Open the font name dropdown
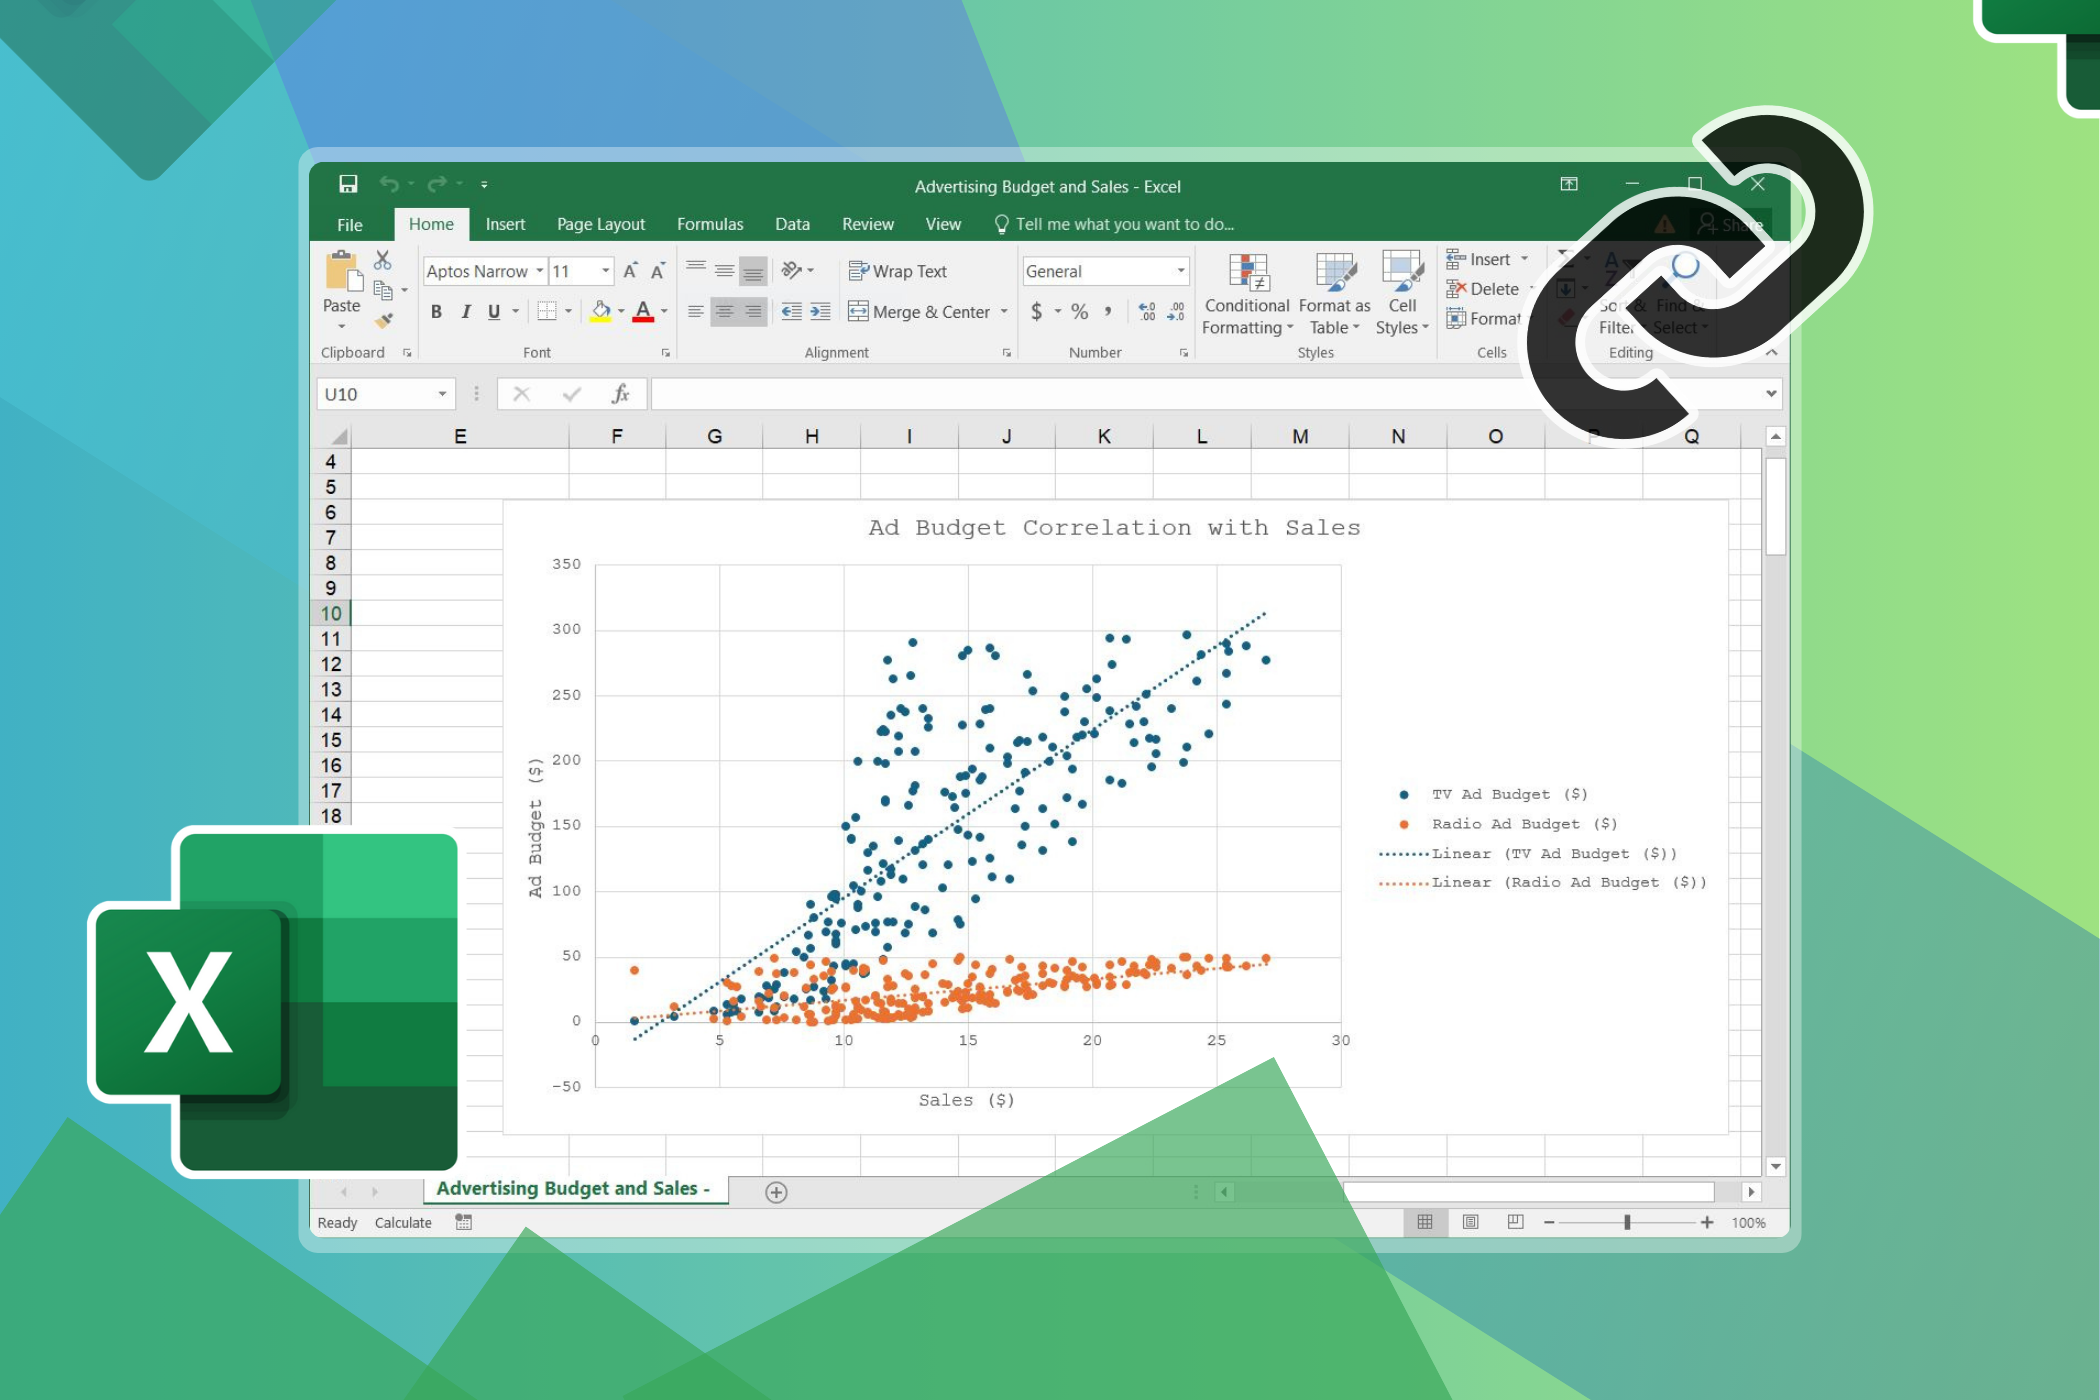The image size is (2100, 1400). [539, 270]
